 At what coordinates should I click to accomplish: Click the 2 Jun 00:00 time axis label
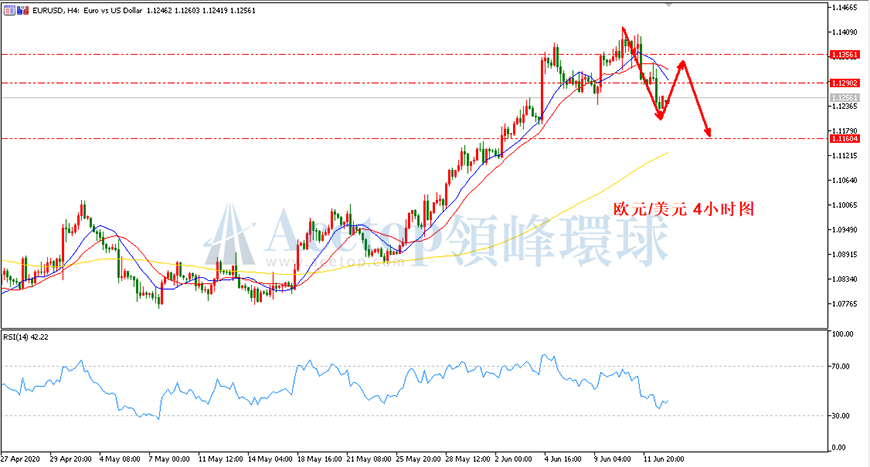click(x=514, y=459)
